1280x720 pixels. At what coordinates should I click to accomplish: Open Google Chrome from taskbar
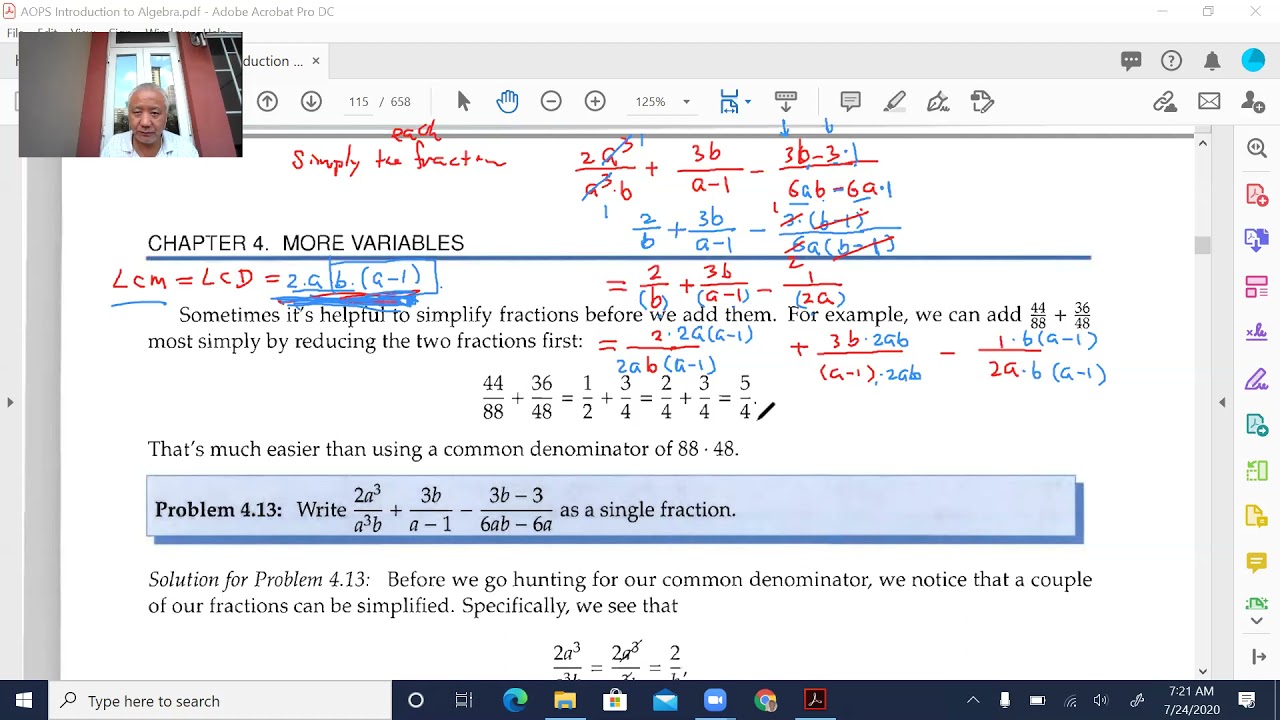click(765, 700)
